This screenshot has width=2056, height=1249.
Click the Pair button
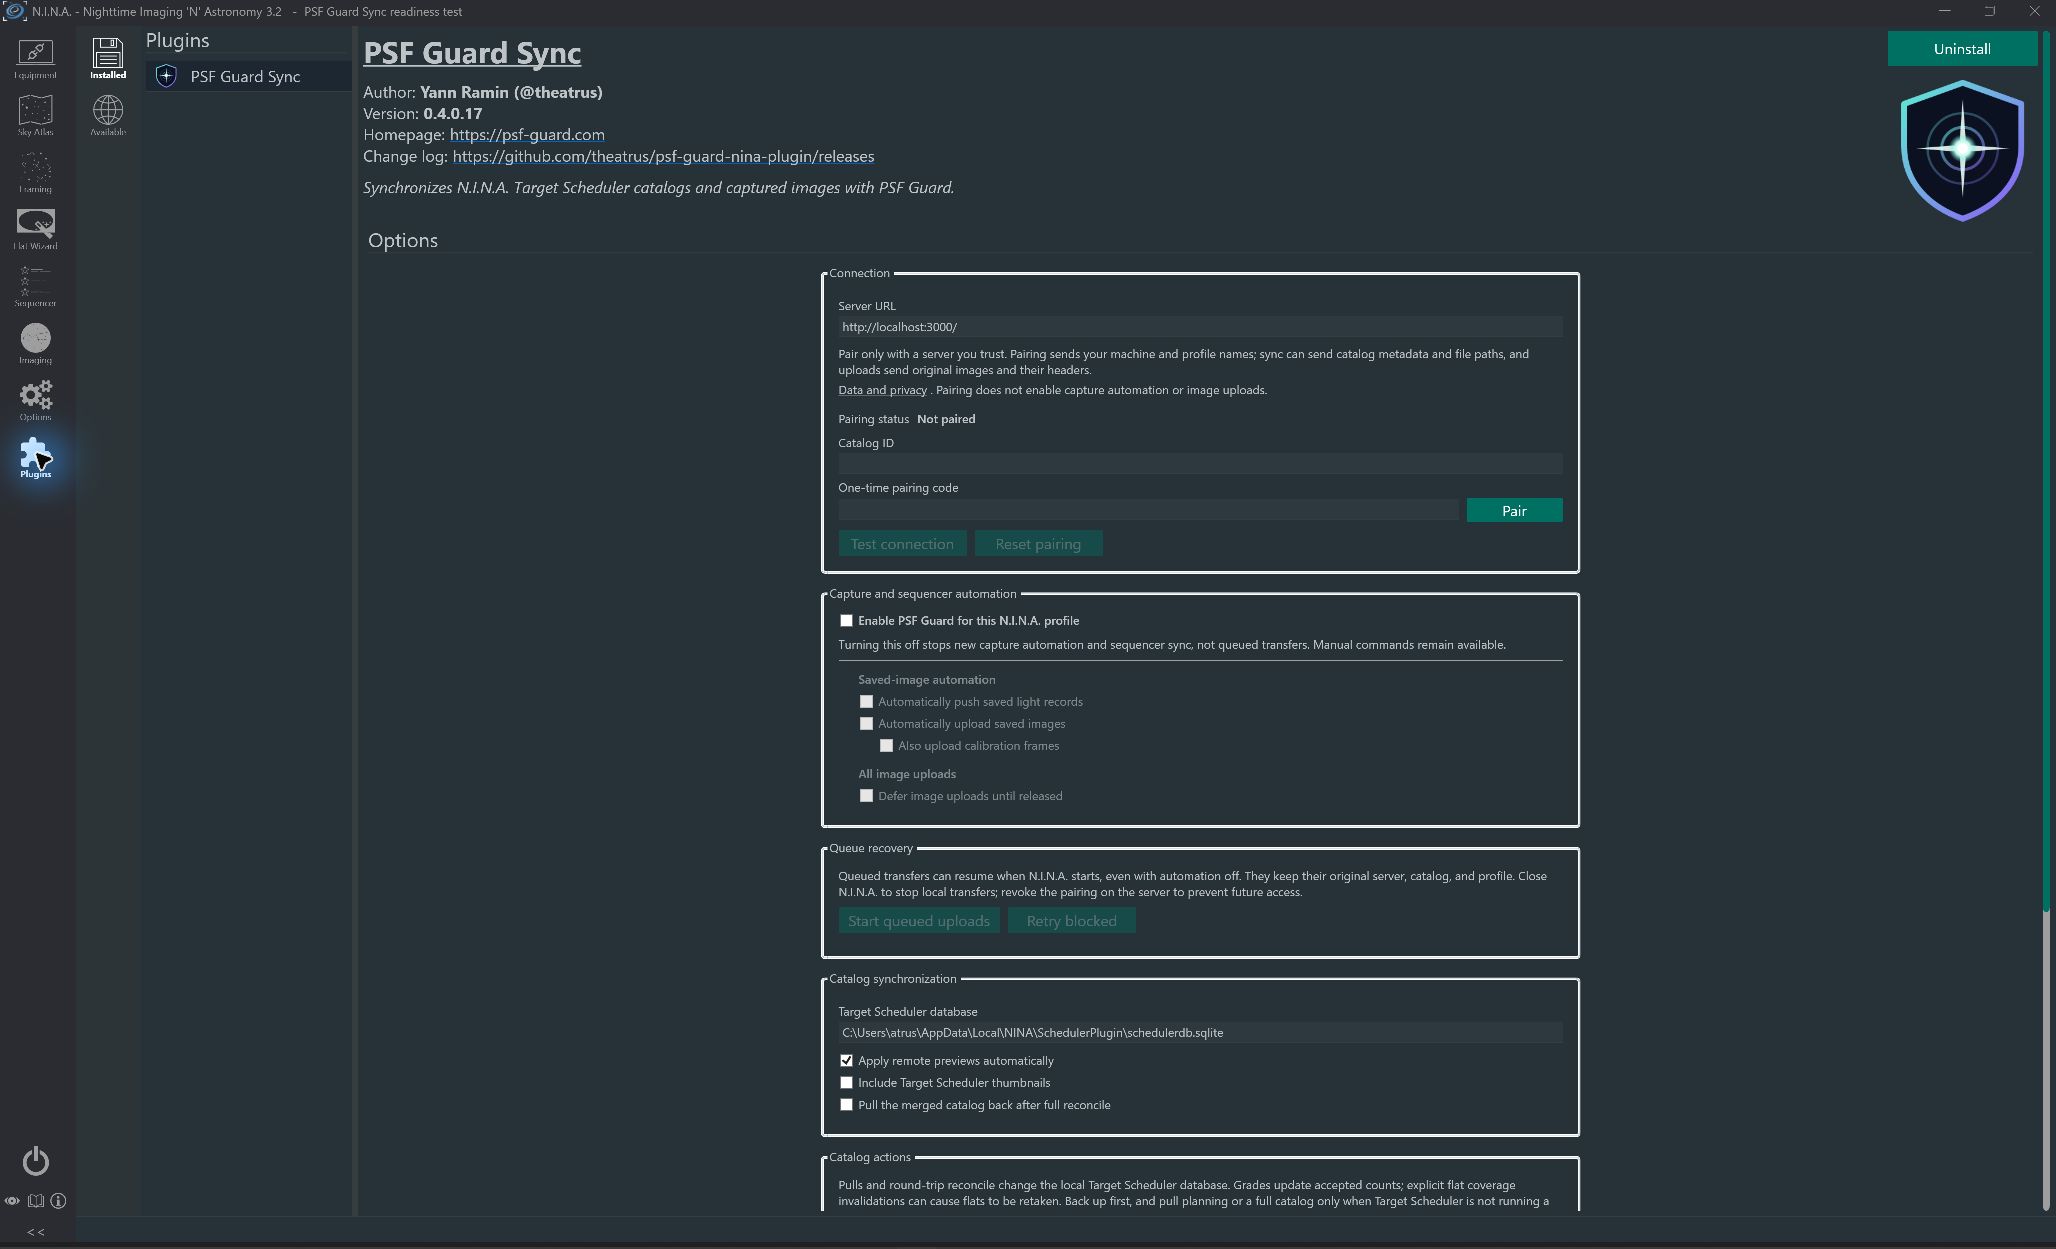pos(1514,511)
